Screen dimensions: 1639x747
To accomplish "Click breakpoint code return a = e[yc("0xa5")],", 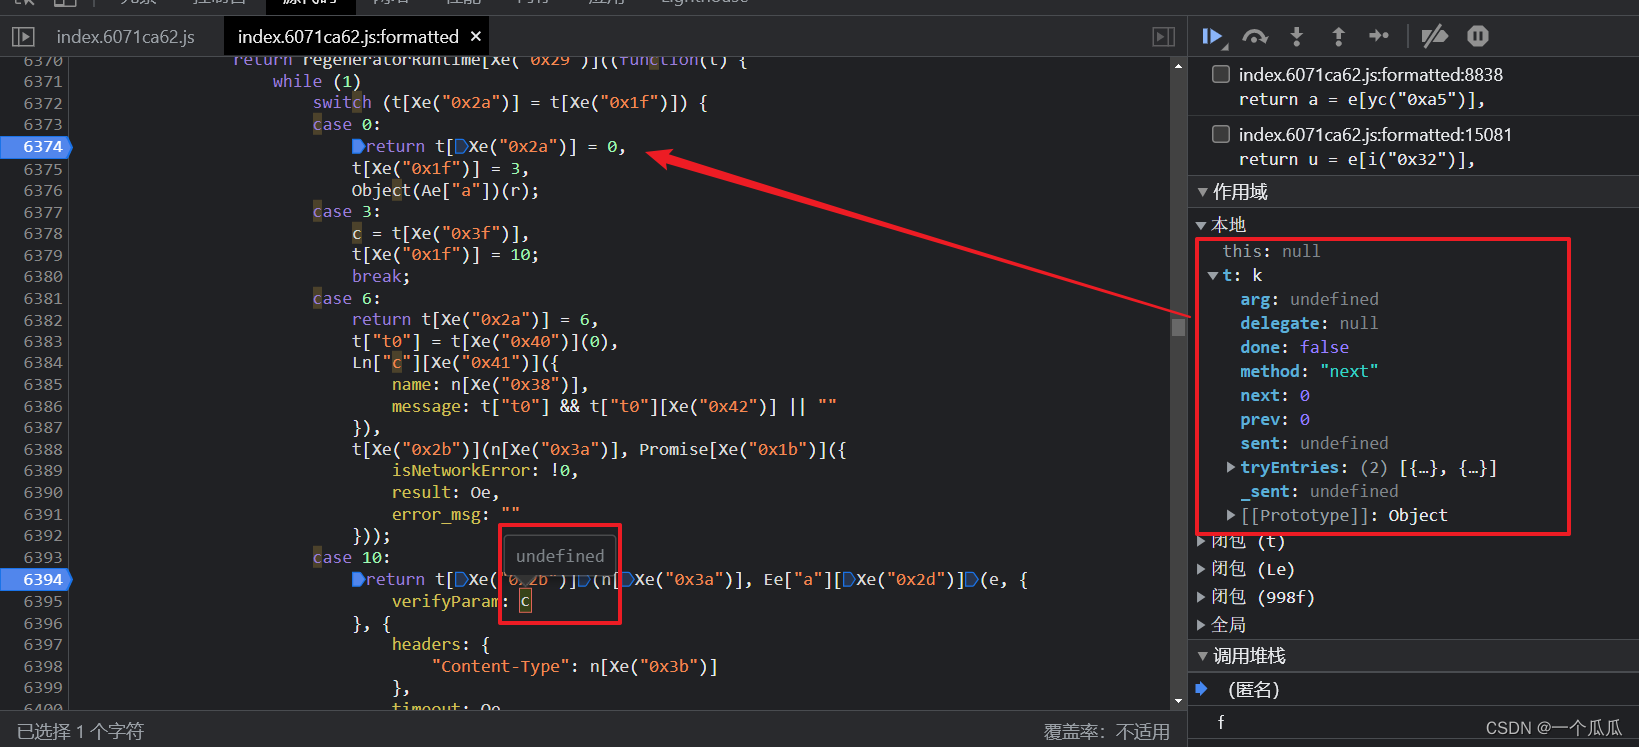I will click(x=1362, y=99).
